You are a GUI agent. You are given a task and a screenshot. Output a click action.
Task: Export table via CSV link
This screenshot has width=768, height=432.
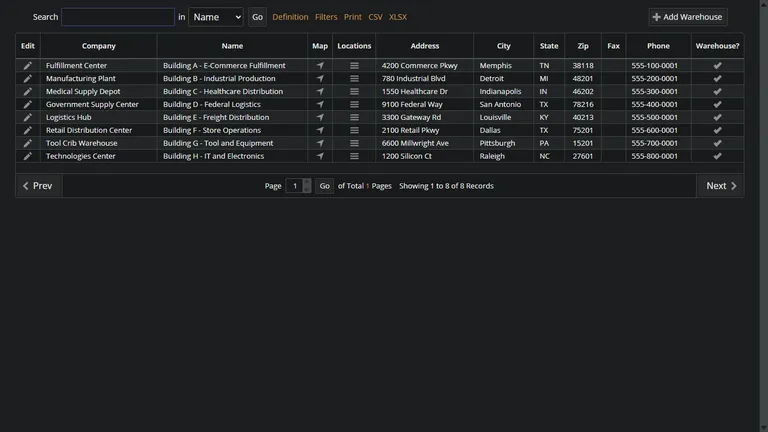click(x=375, y=17)
